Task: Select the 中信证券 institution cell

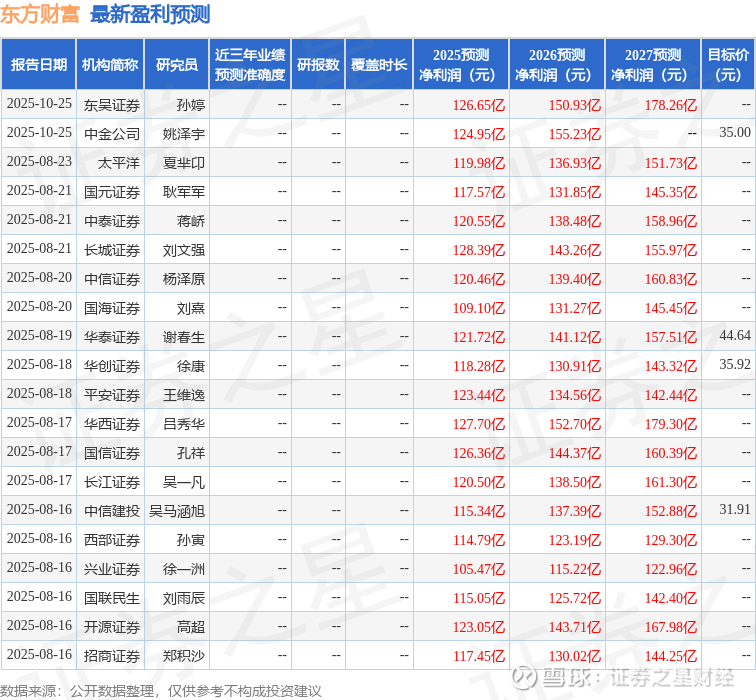Action: [112, 279]
